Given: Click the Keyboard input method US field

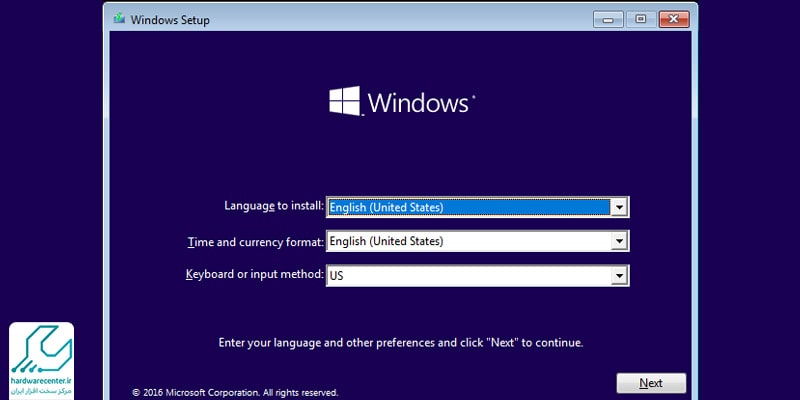Looking at the screenshot, I should tap(478, 276).
